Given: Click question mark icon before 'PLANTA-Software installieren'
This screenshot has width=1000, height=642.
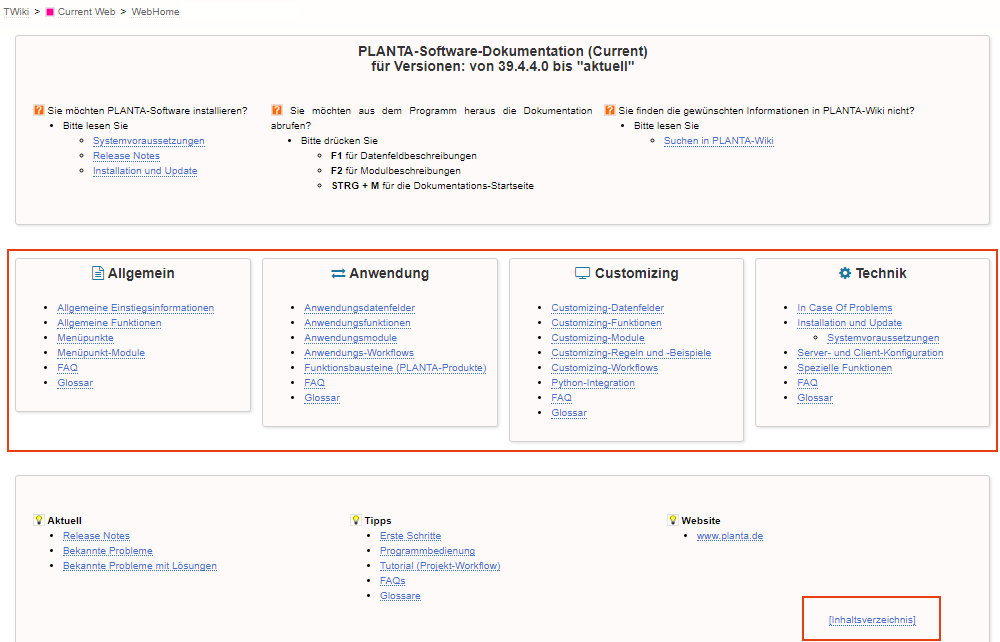Looking at the screenshot, I should pos(38,111).
